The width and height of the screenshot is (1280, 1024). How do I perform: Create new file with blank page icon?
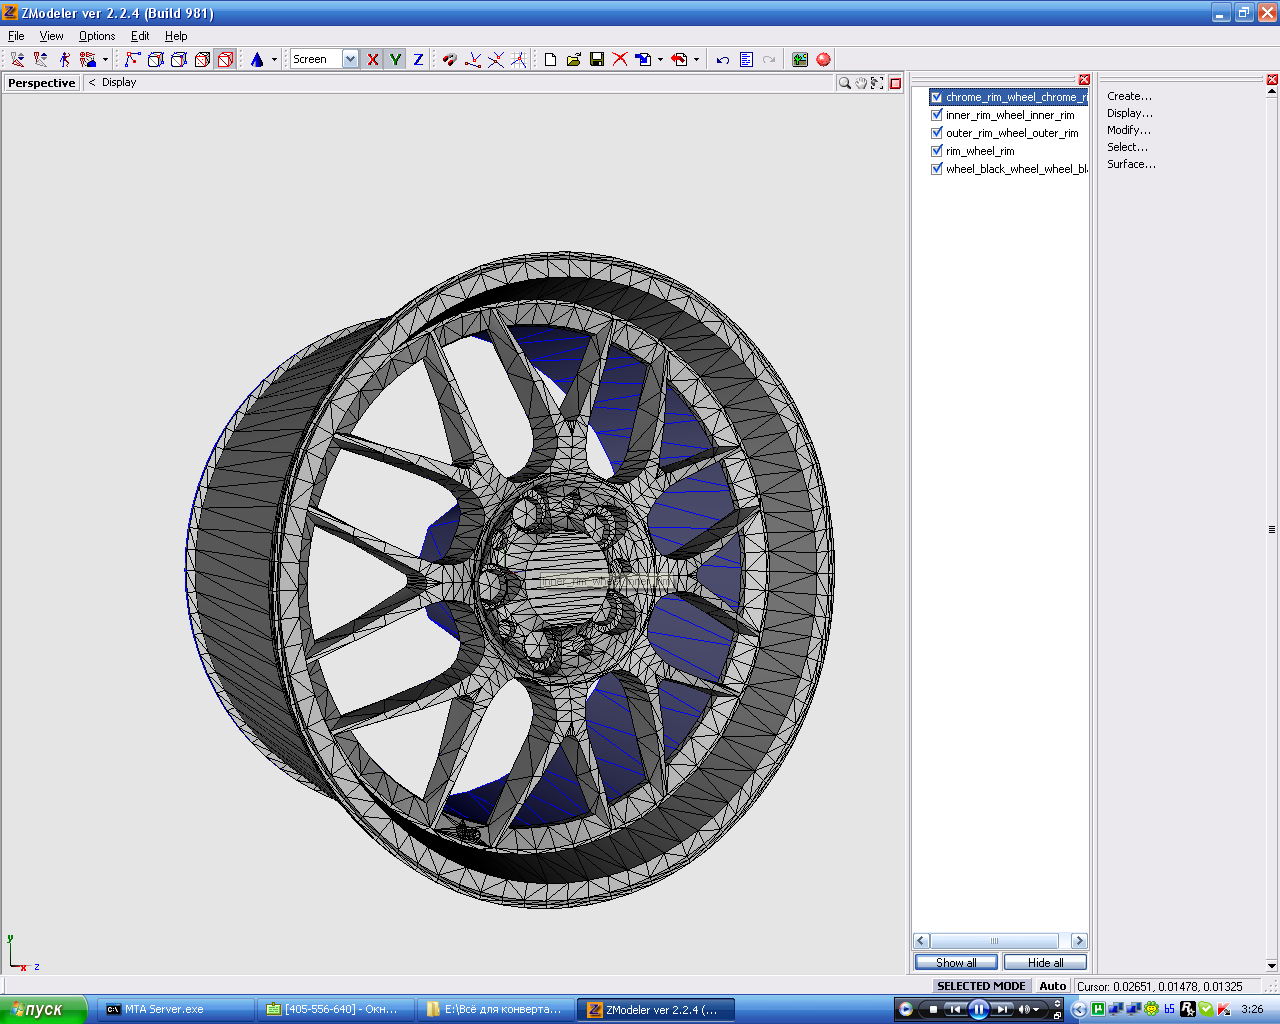coord(550,60)
